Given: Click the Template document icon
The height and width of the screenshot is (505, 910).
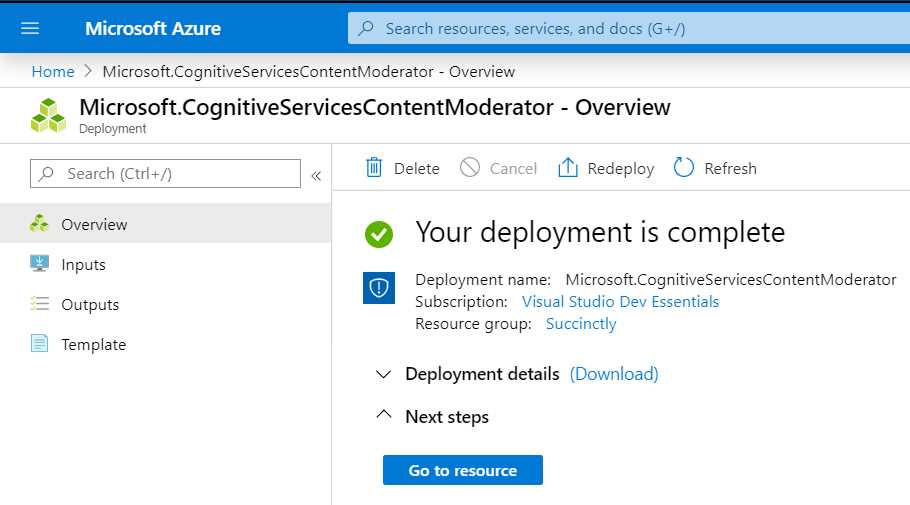Looking at the screenshot, I should 39,344.
